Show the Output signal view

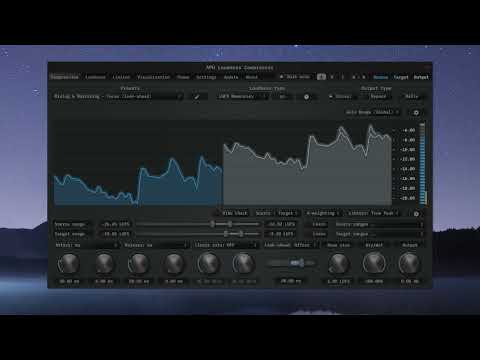coord(421,77)
